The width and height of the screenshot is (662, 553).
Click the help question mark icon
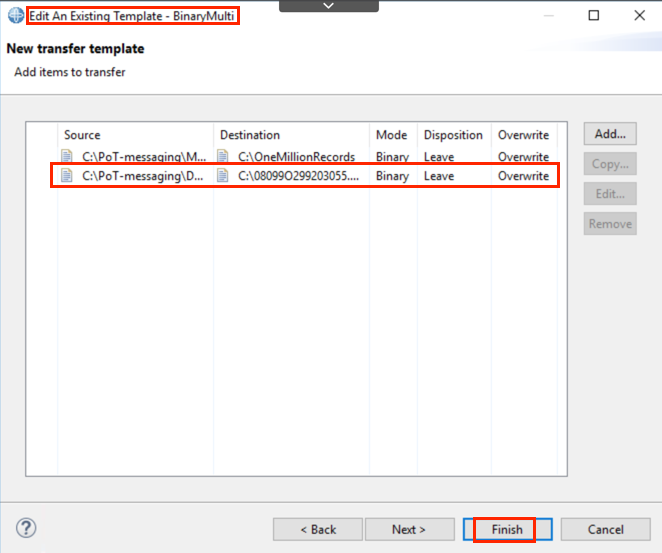[26, 528]
